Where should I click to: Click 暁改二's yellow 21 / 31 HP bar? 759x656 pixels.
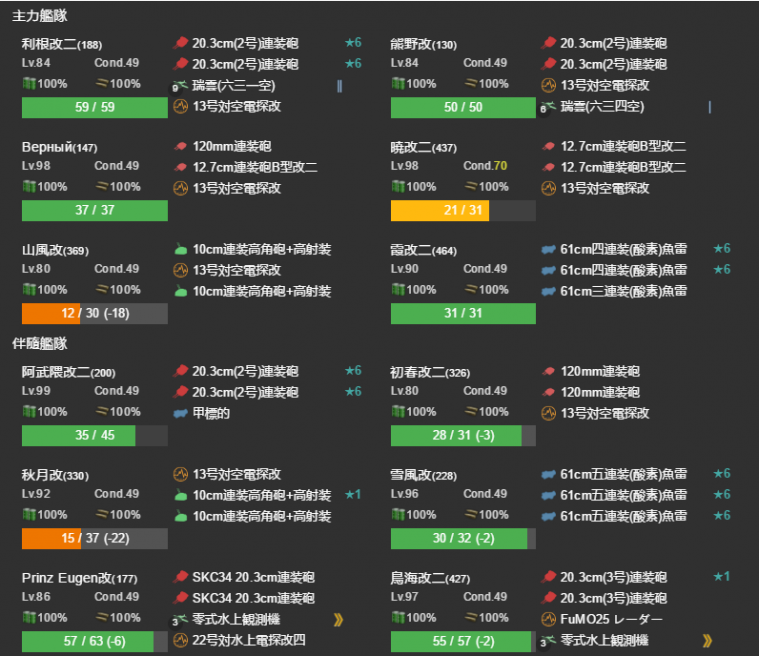click(x=439, y=211)
